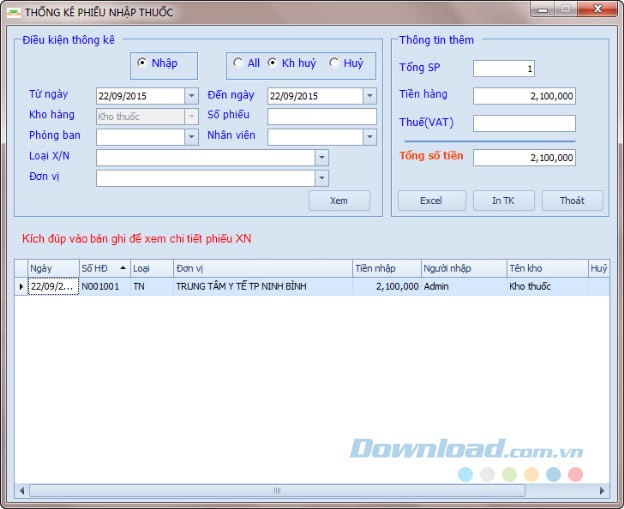Image resolution: width=624 pixels, height=509 pixels.
Task: Sort by the Số HĐ column header
Action: (x=105, y=269)
